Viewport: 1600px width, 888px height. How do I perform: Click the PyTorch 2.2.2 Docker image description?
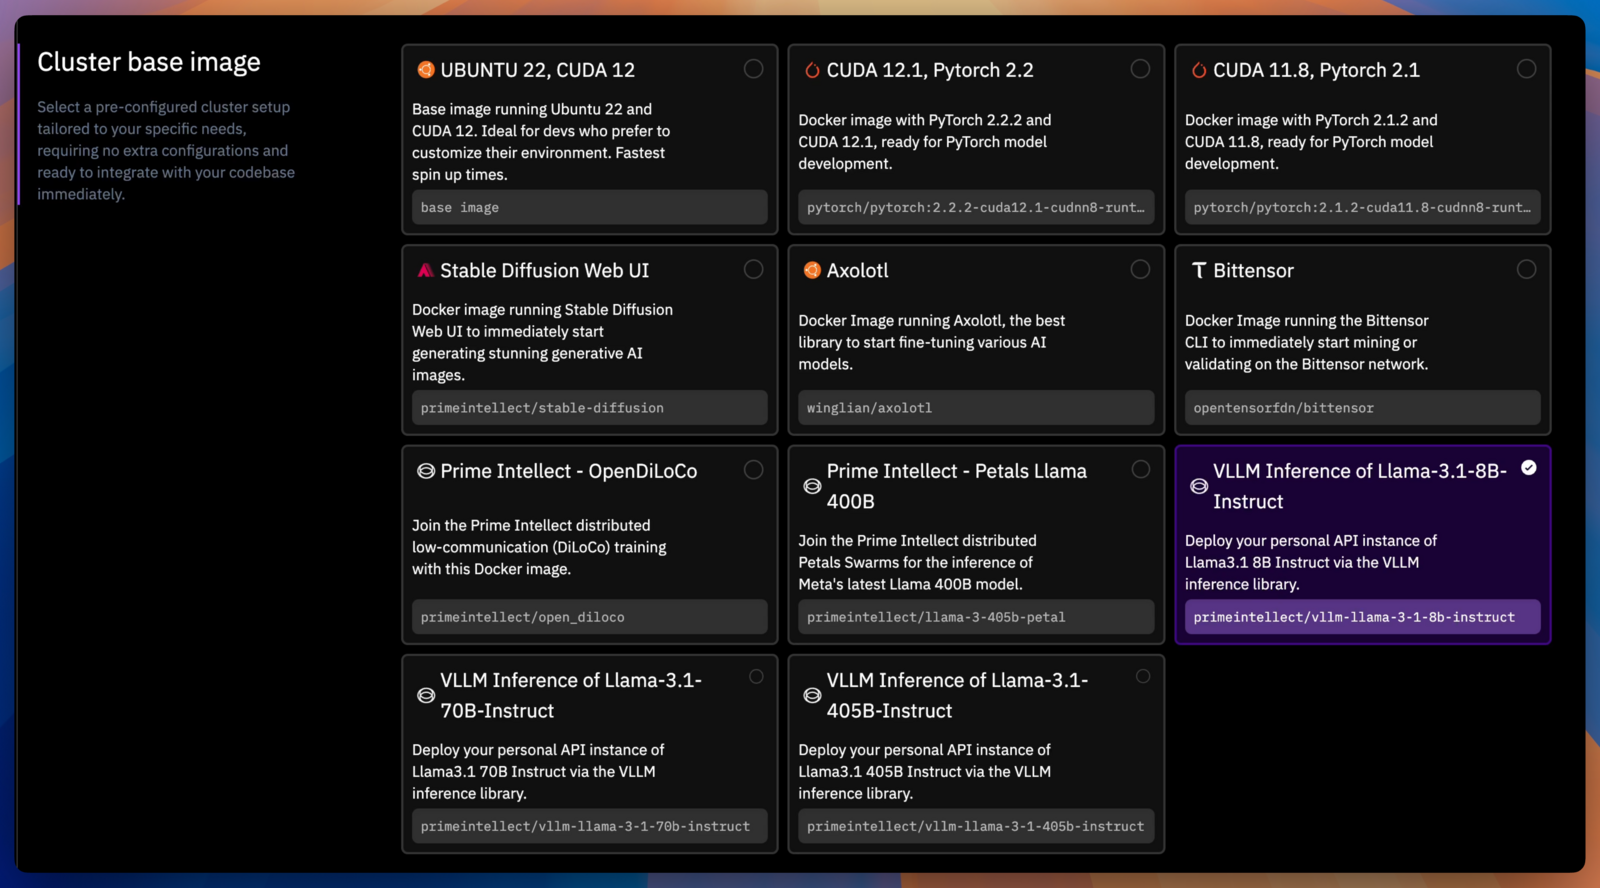pos(924,142)
